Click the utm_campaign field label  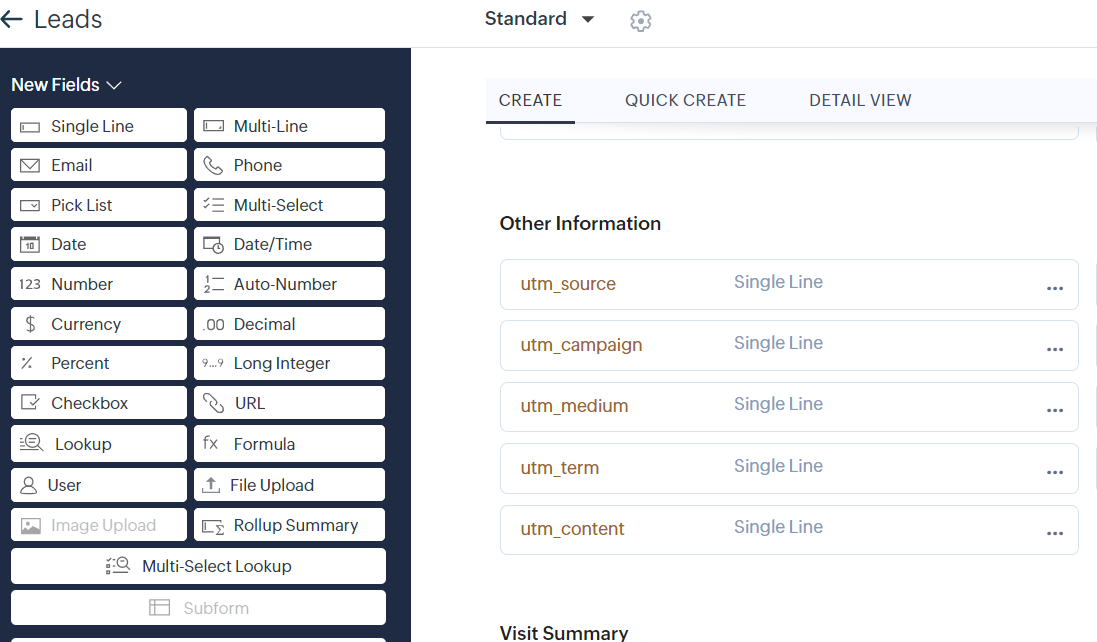(x=581, y=345)
